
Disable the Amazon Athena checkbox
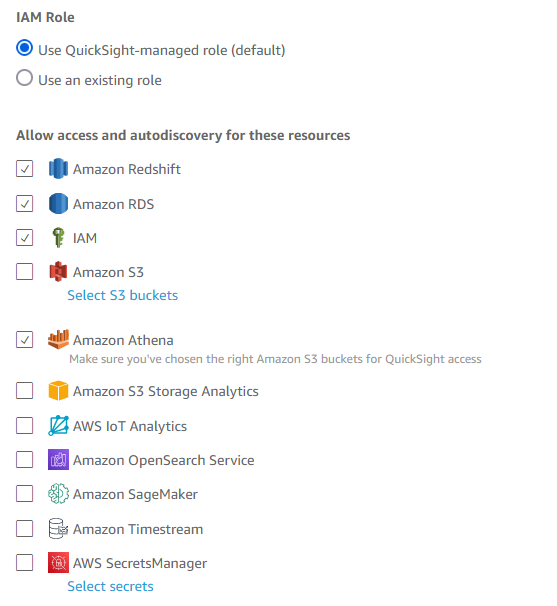24,340
